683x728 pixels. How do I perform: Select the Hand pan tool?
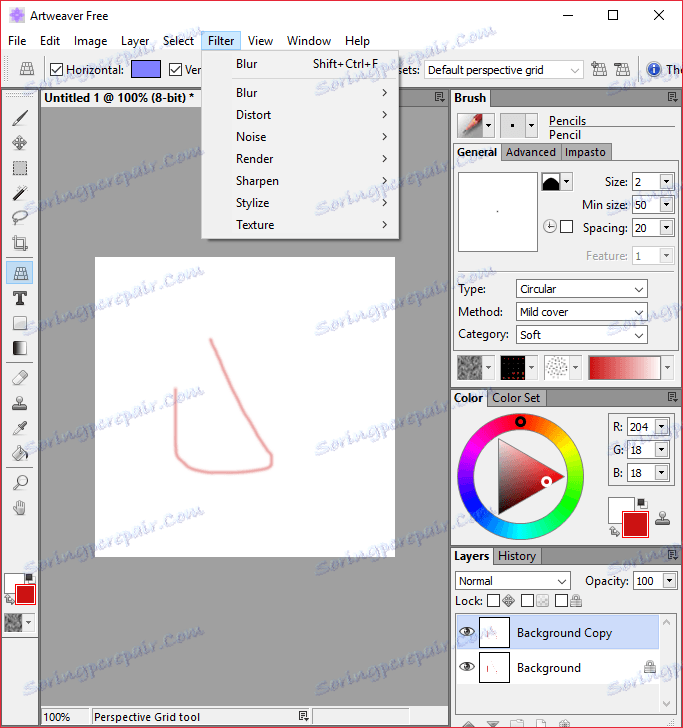click(20, 508)
